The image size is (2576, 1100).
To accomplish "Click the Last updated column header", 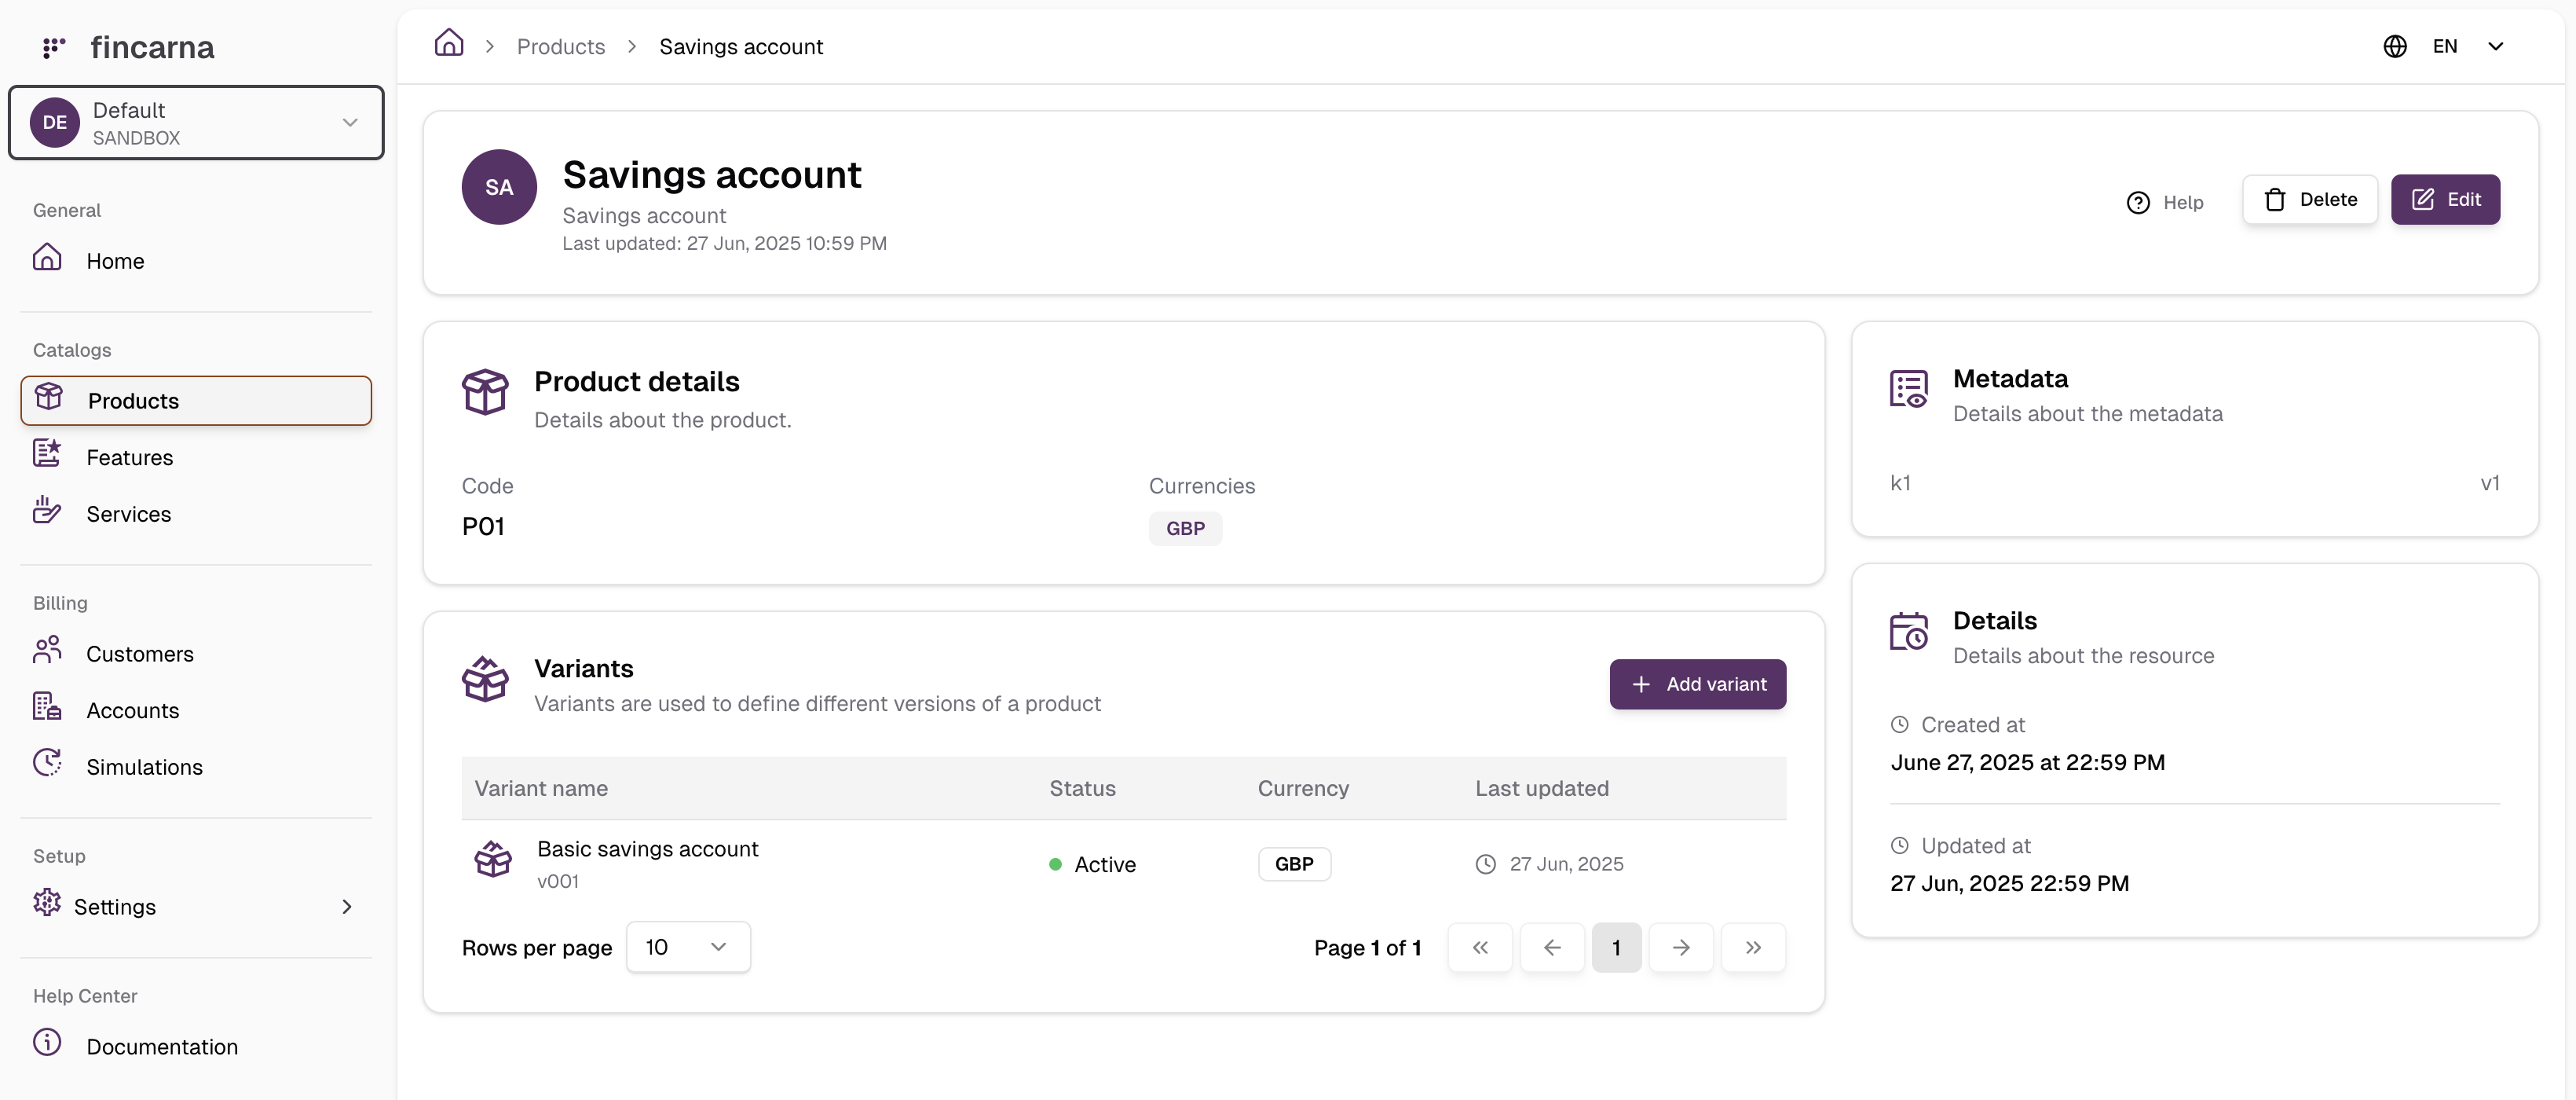I will click(x=1542, y=788).
